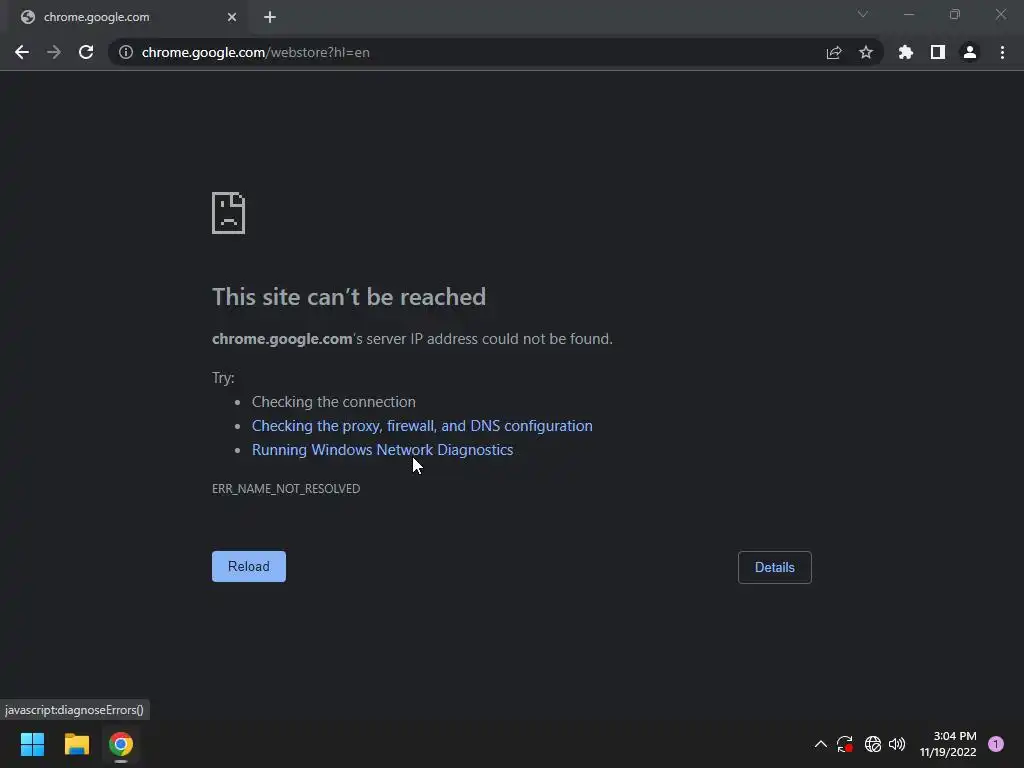Image resolution: width=1024 pixels, height=768 pixels.
Task: Open proxy, firewall, and DNS configuration link
Action: pyautogui.click(x=423, y=426)
